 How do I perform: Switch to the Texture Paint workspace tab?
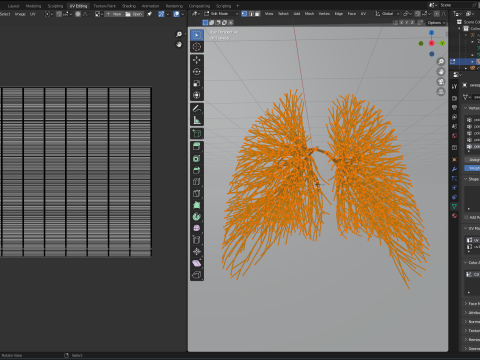(x=104, y=6)
